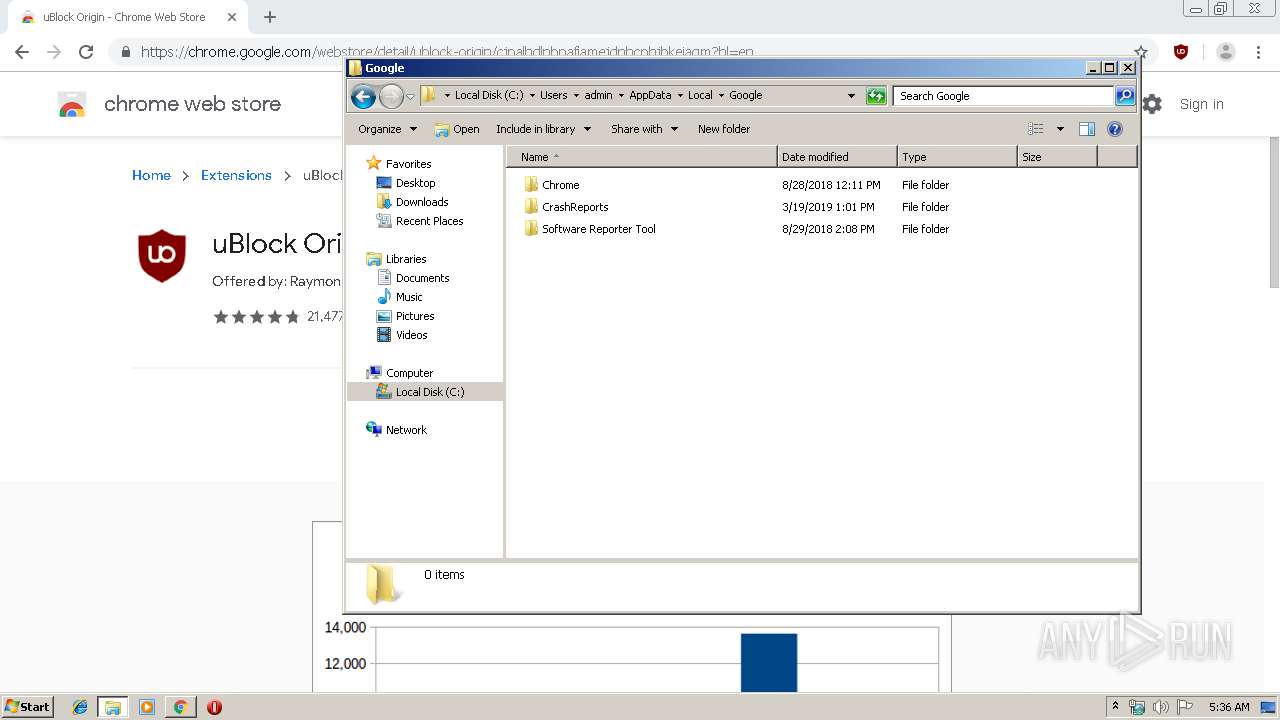Click the red Opera taskbar icon
This screenshot has width=1280, height=720.
(x=214, y=707)
